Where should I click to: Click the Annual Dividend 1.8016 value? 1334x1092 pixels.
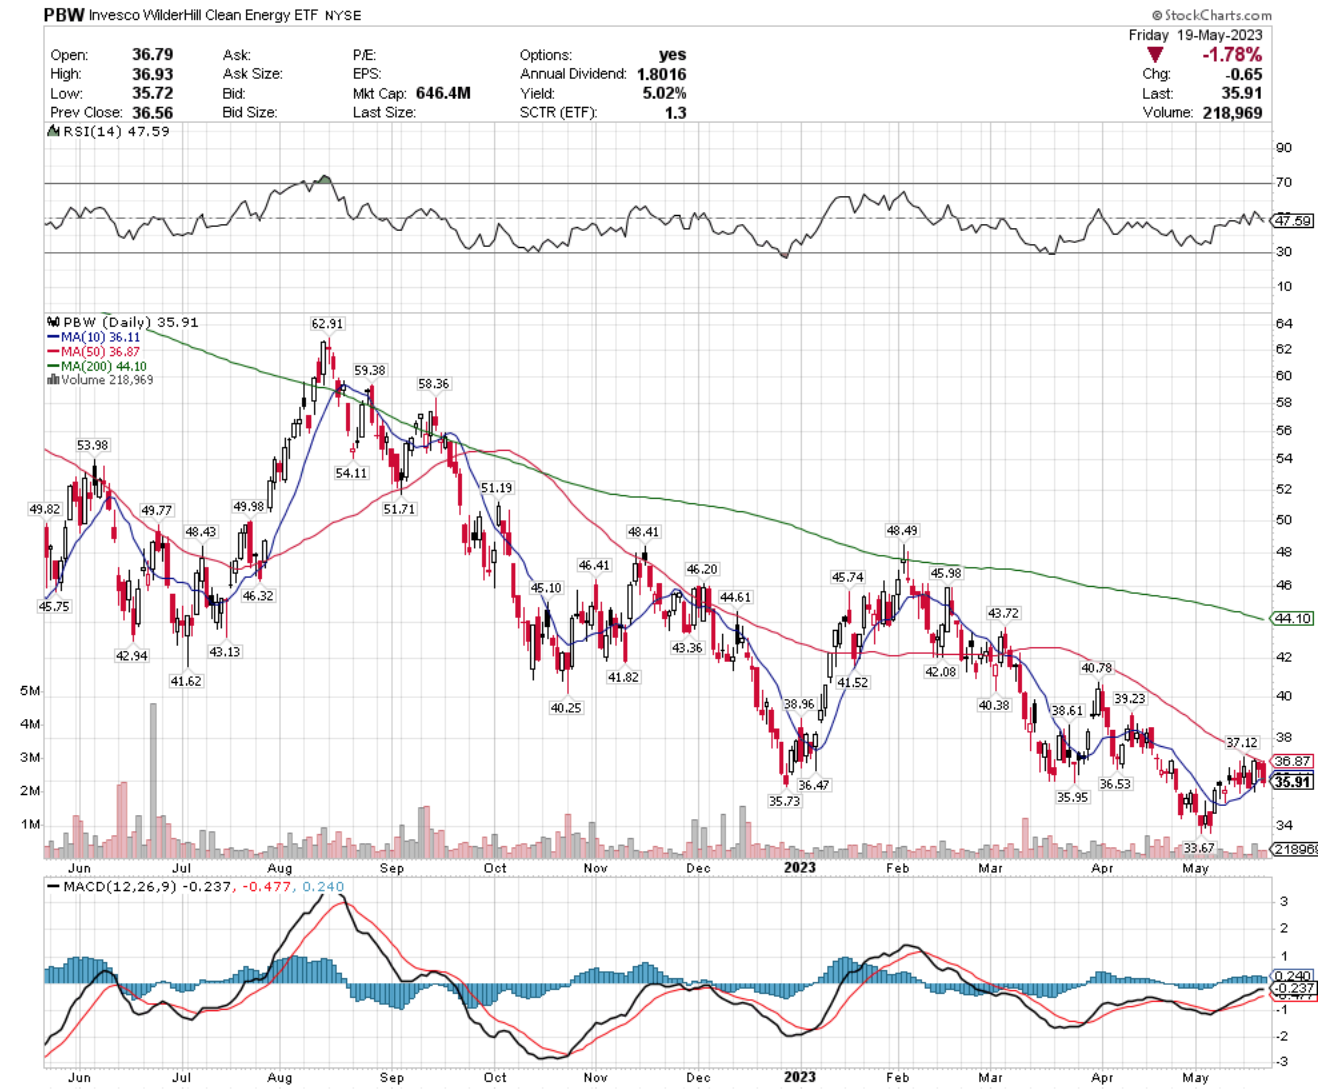(x=660, y=74)
